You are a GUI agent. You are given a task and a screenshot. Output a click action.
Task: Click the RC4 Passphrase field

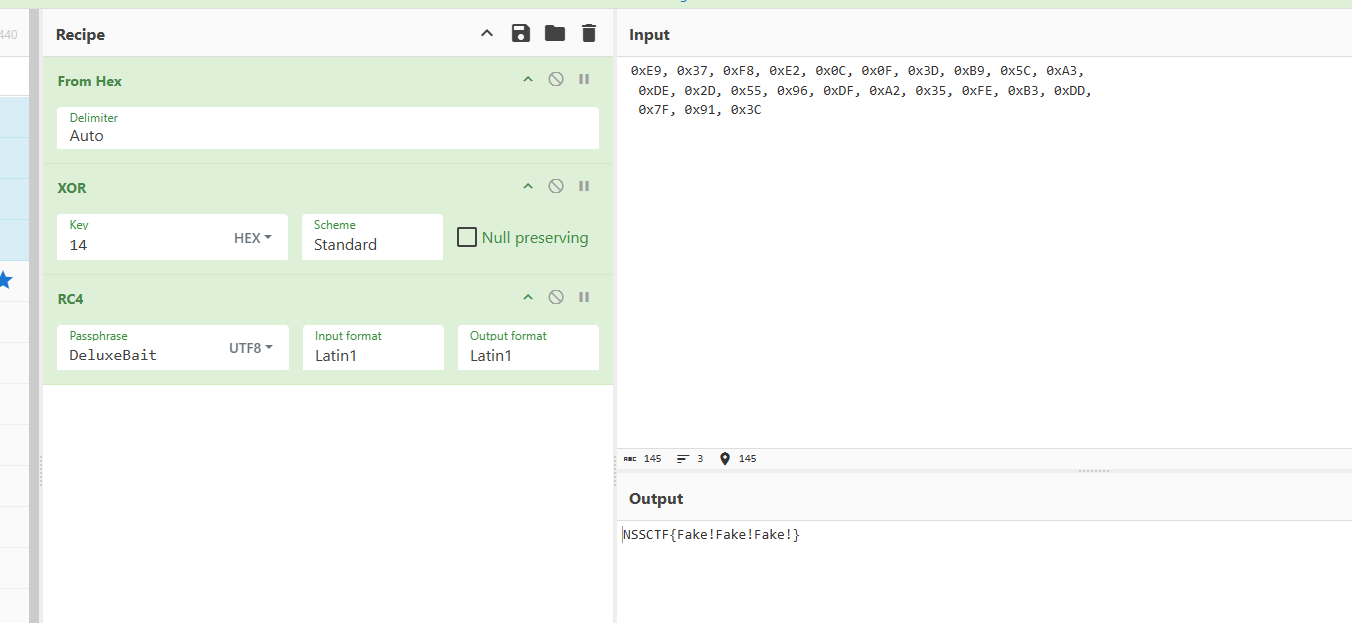coord(140,354)
